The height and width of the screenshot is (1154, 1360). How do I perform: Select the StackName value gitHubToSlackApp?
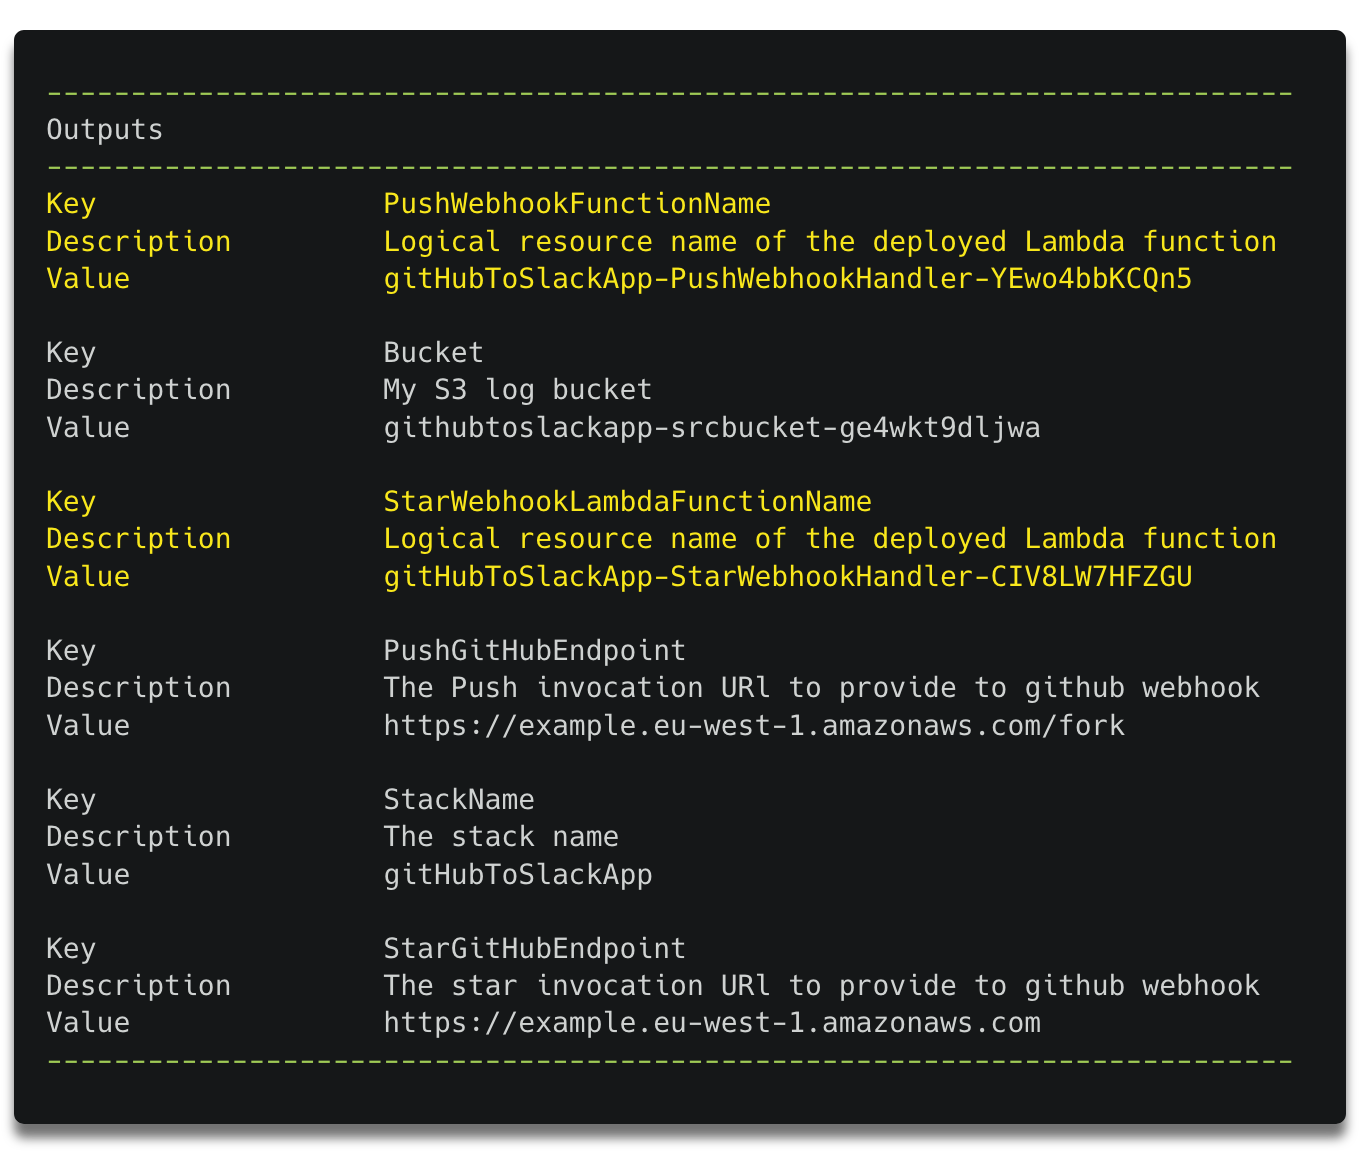pos(518,875)
